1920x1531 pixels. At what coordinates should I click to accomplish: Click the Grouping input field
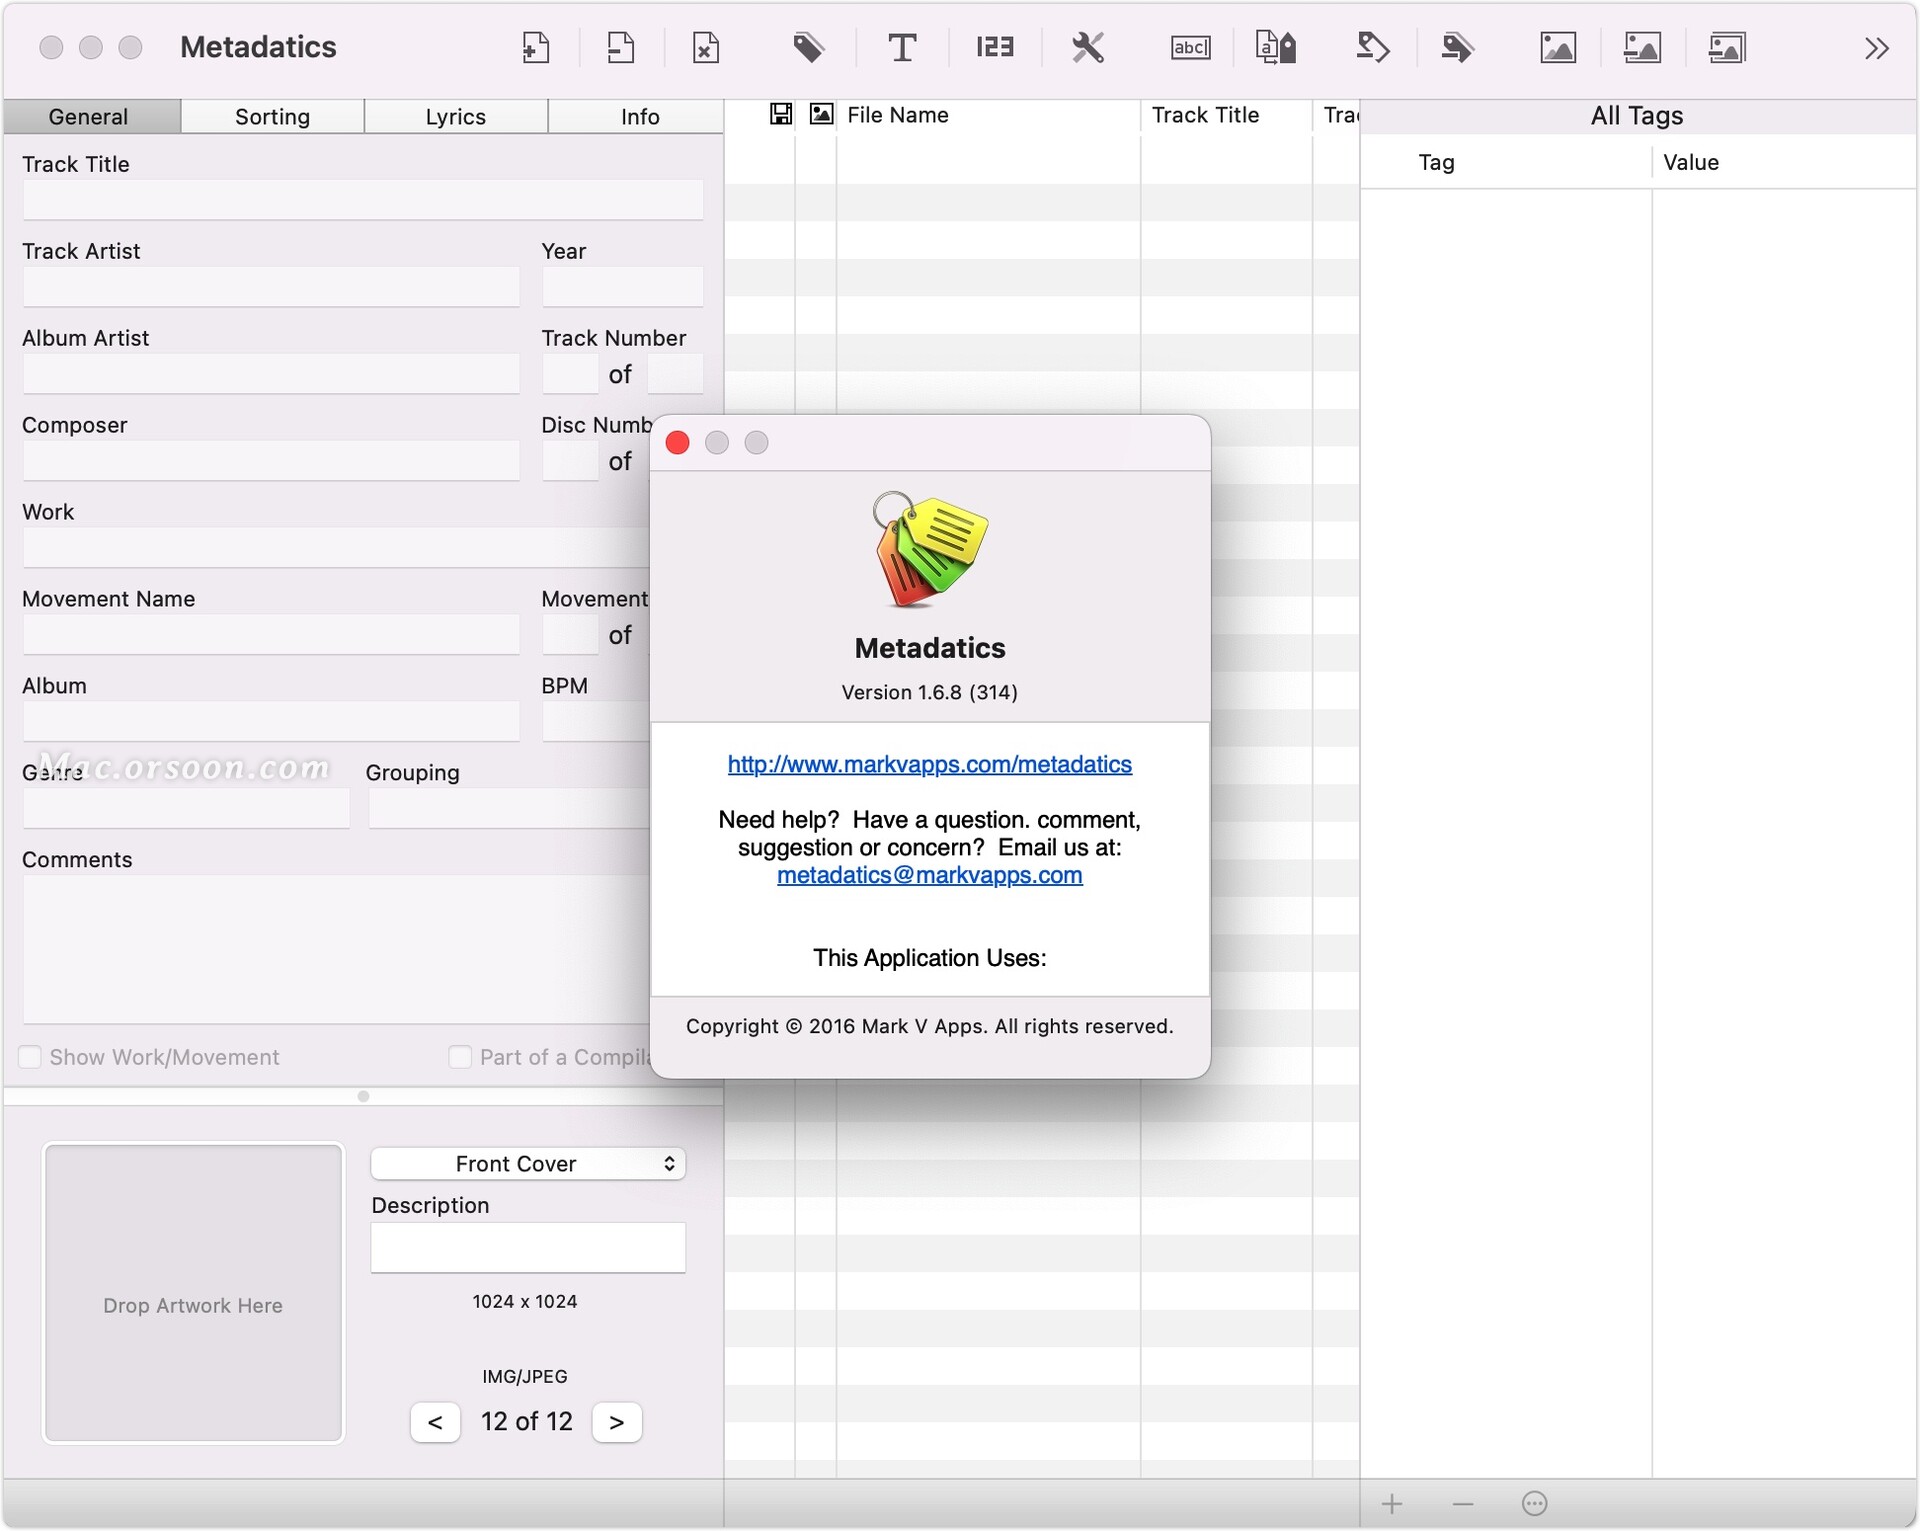click(x=509, y=809)
